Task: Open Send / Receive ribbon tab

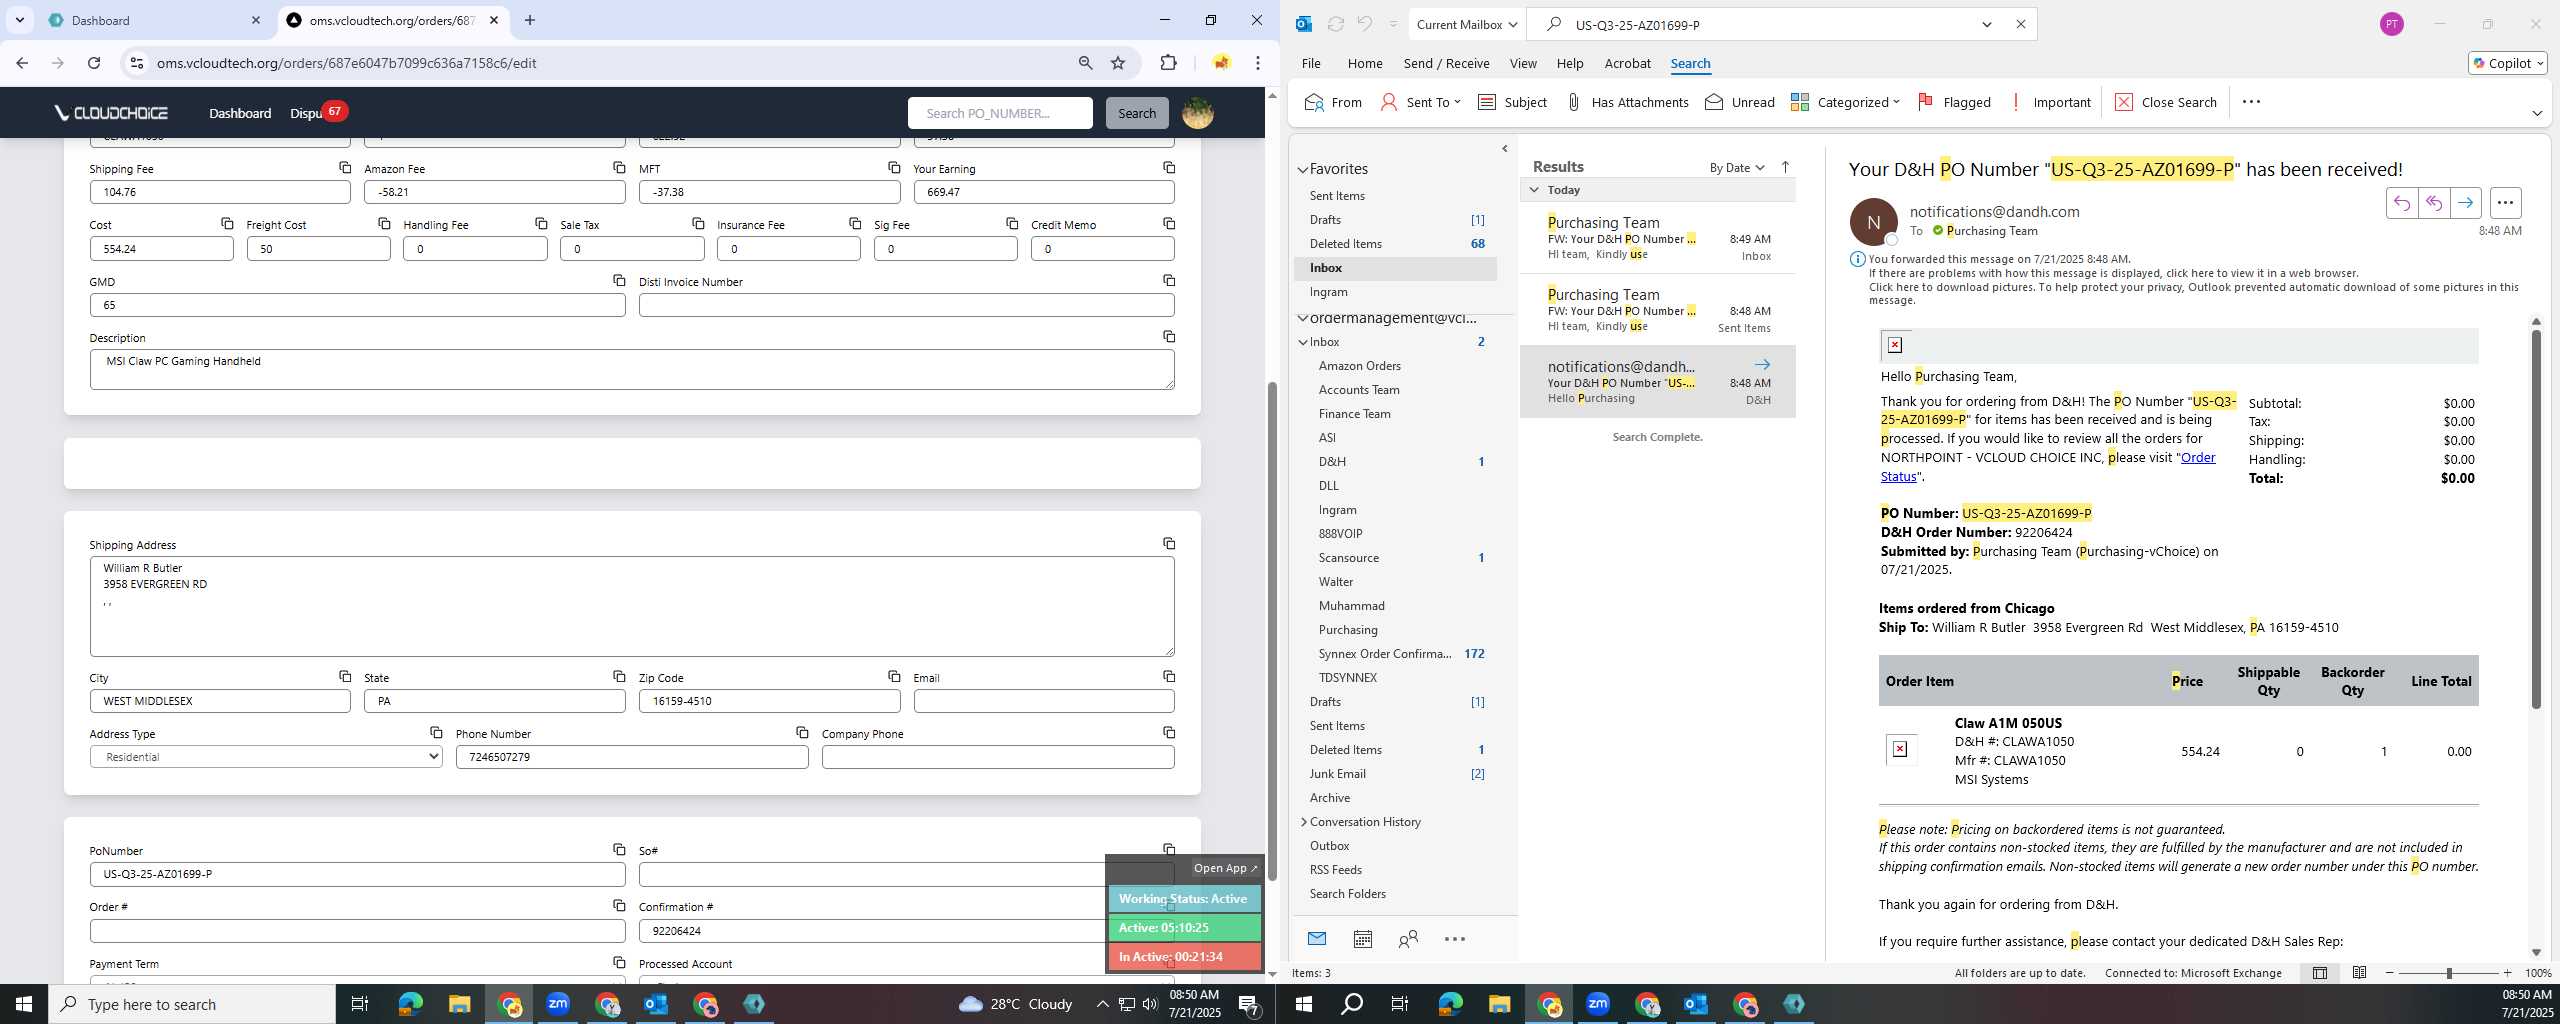Action: (x=1446, y=63)
